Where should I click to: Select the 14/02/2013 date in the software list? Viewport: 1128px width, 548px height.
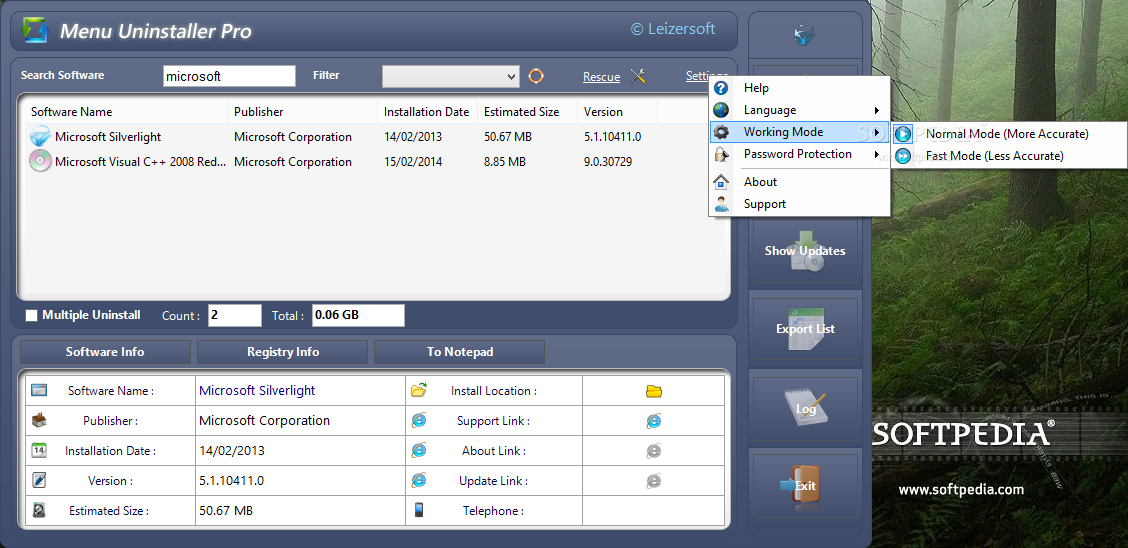pyautogui.click(x=413, y=137)
